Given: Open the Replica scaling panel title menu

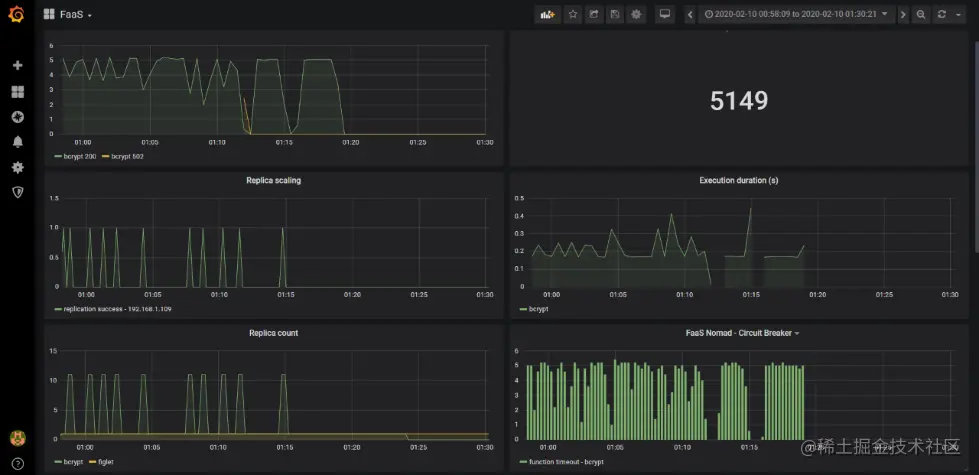Looking at the screenshot, I should 273,180.
